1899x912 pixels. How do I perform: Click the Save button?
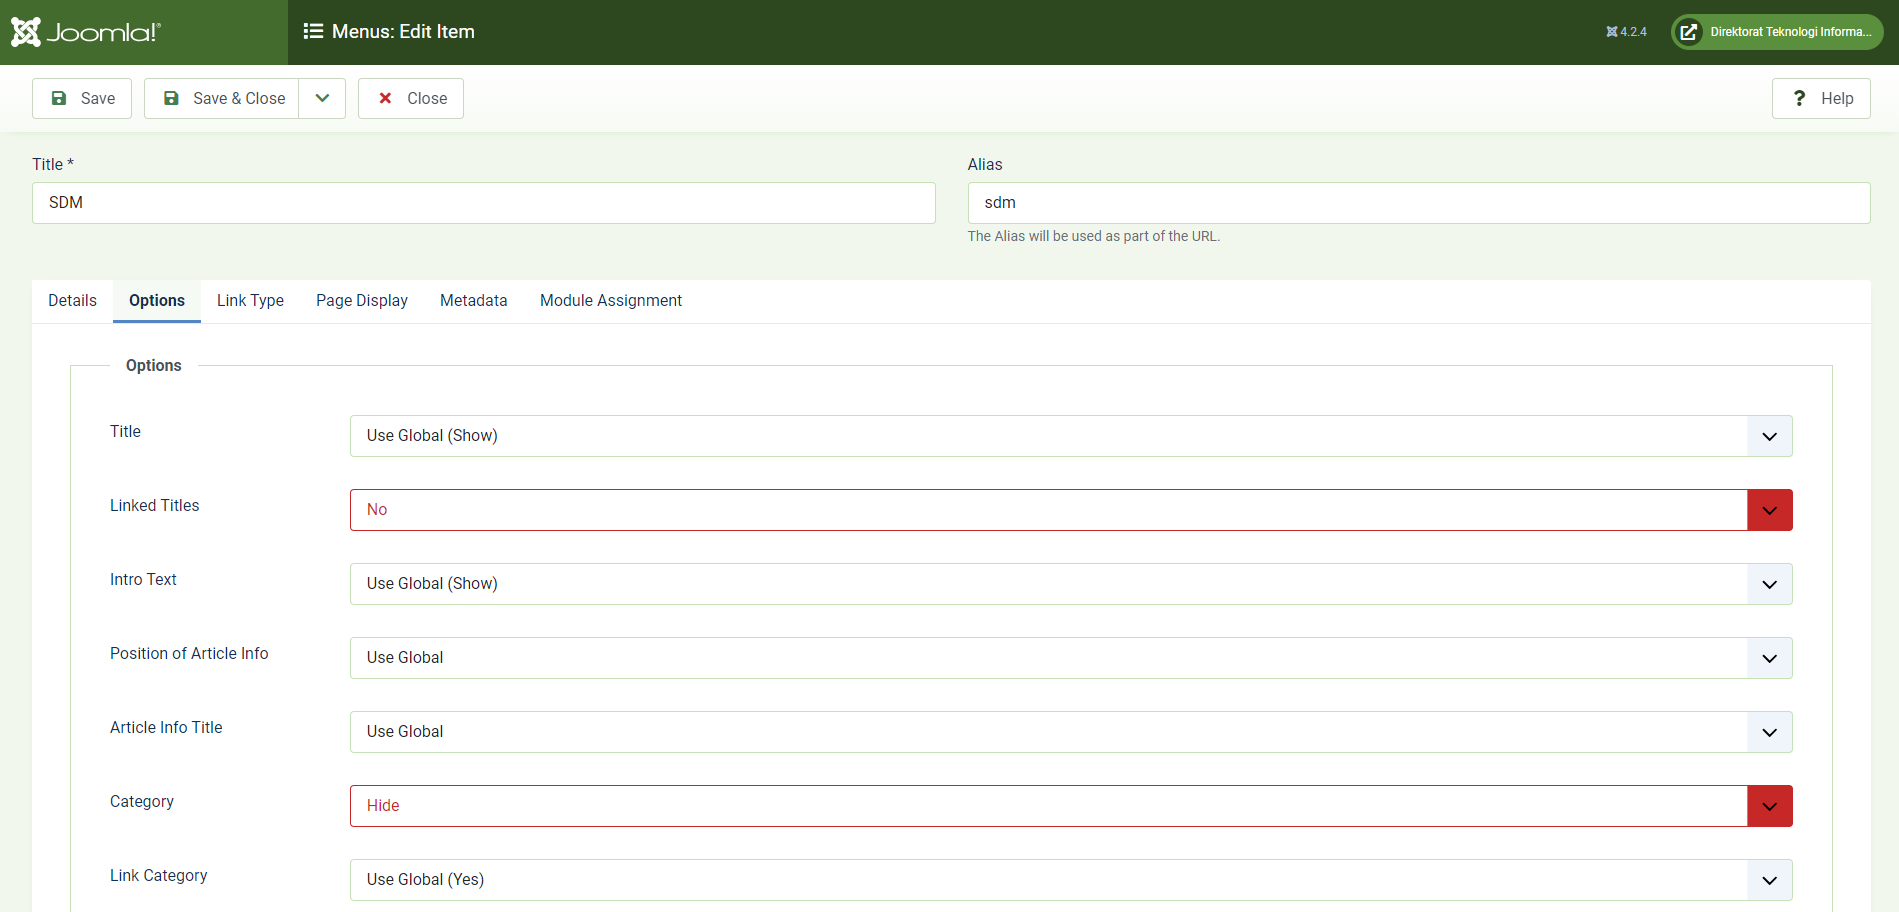pos(82,98)
